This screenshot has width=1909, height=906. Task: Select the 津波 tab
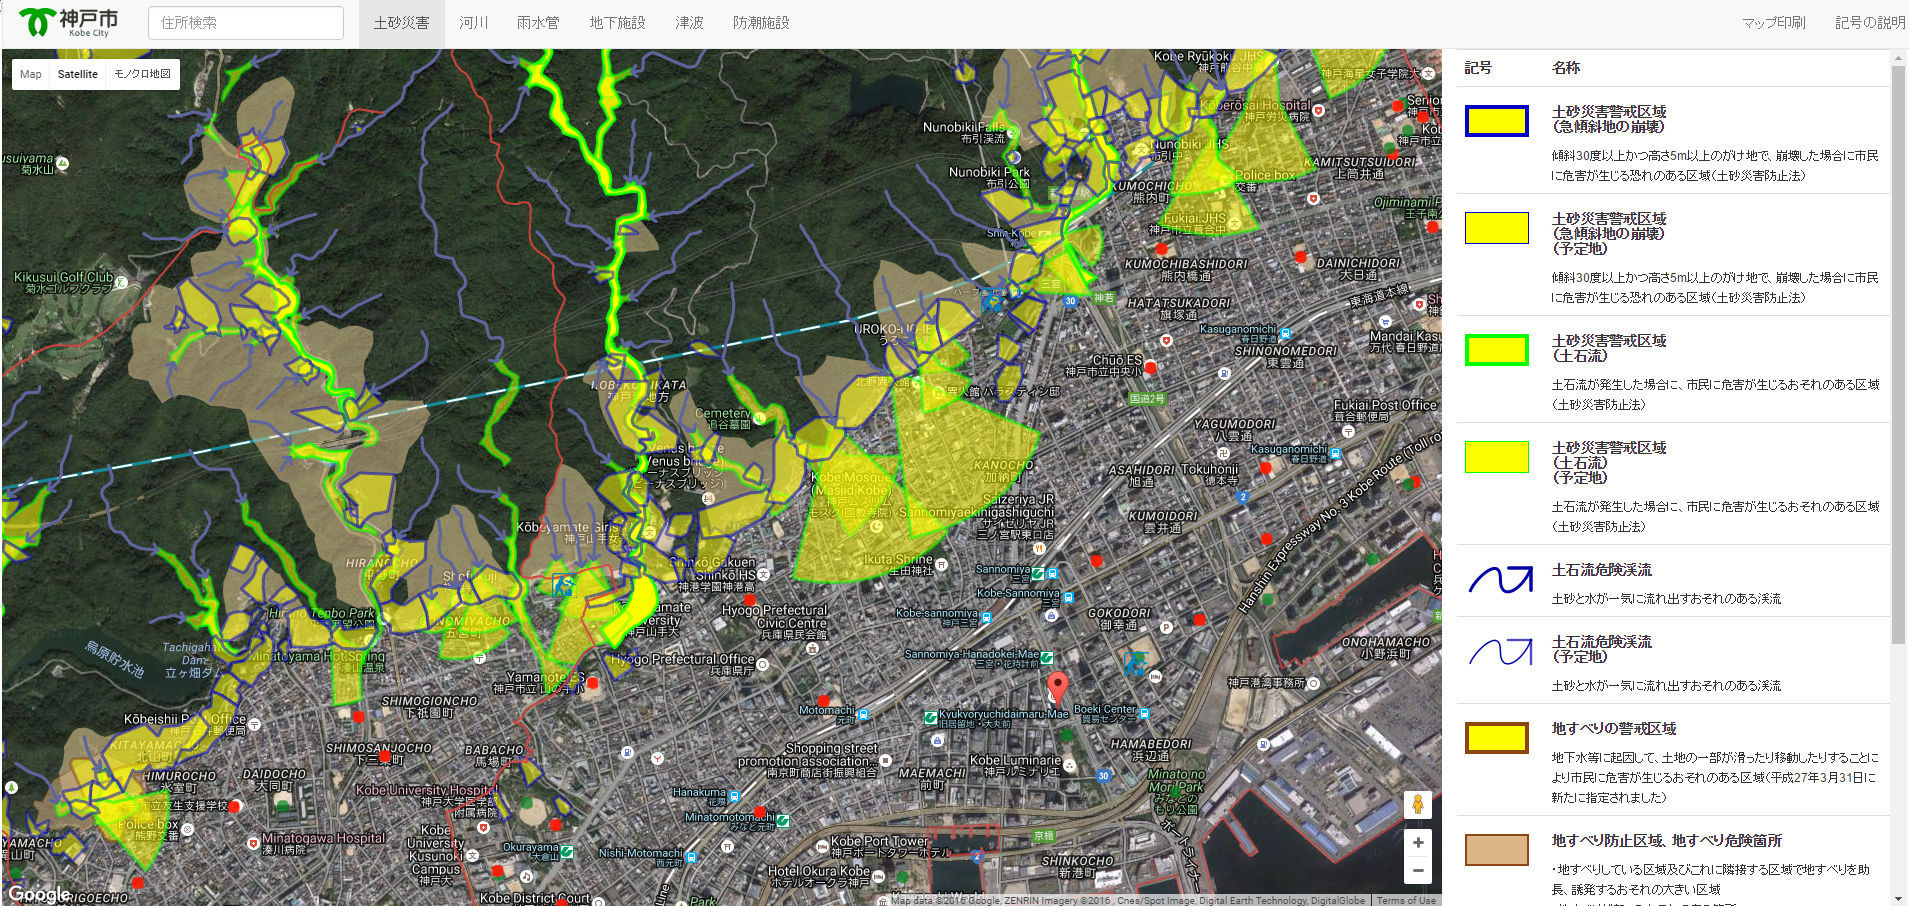689,22
